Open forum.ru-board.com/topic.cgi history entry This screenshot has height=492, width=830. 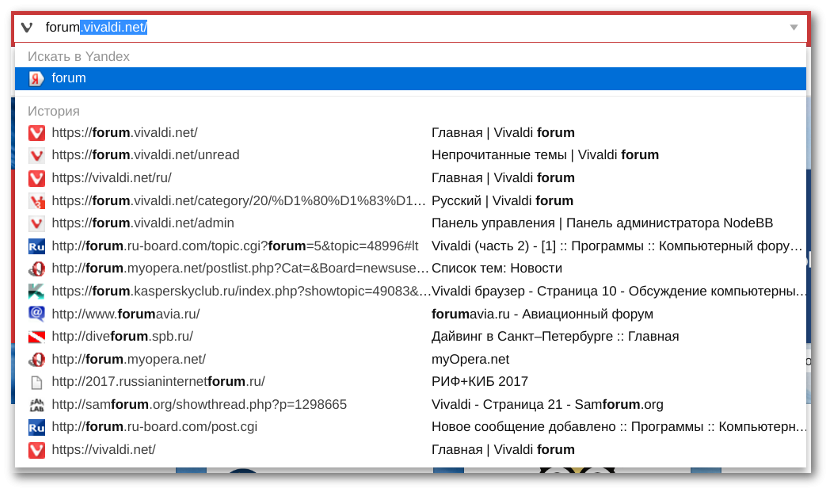410,246
